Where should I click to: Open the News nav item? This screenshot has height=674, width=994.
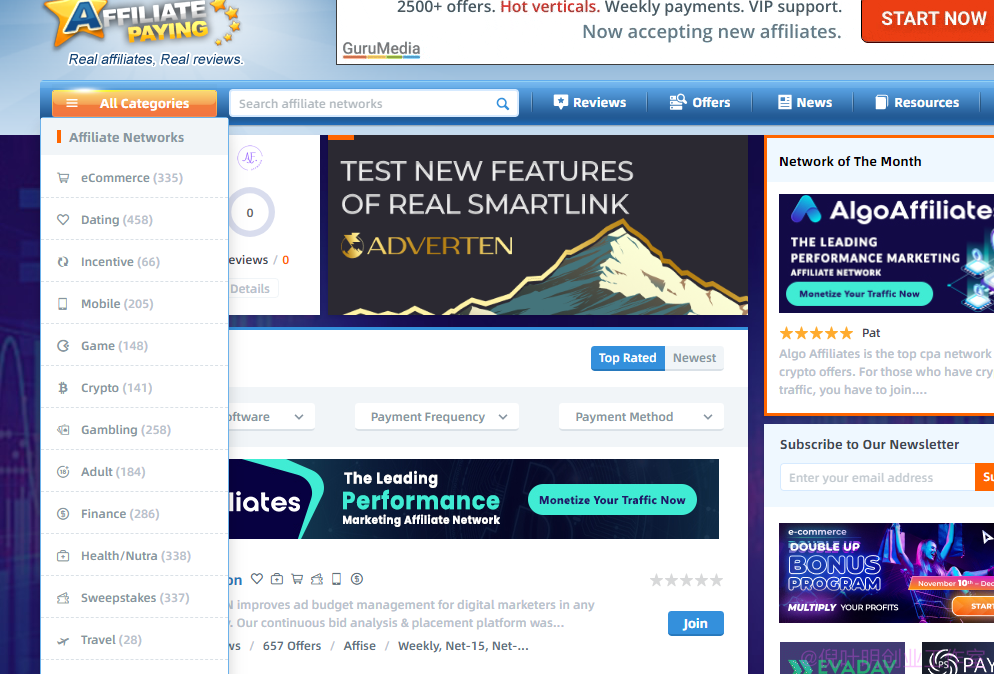click(805, 103)
